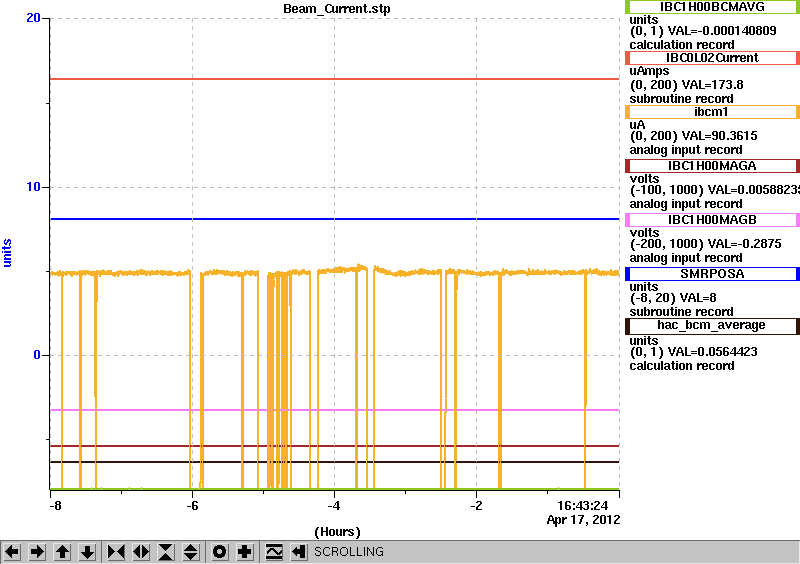
Task: Click the arrow-to-bar scroll mode icon
Action: click(x=299, y=552)
